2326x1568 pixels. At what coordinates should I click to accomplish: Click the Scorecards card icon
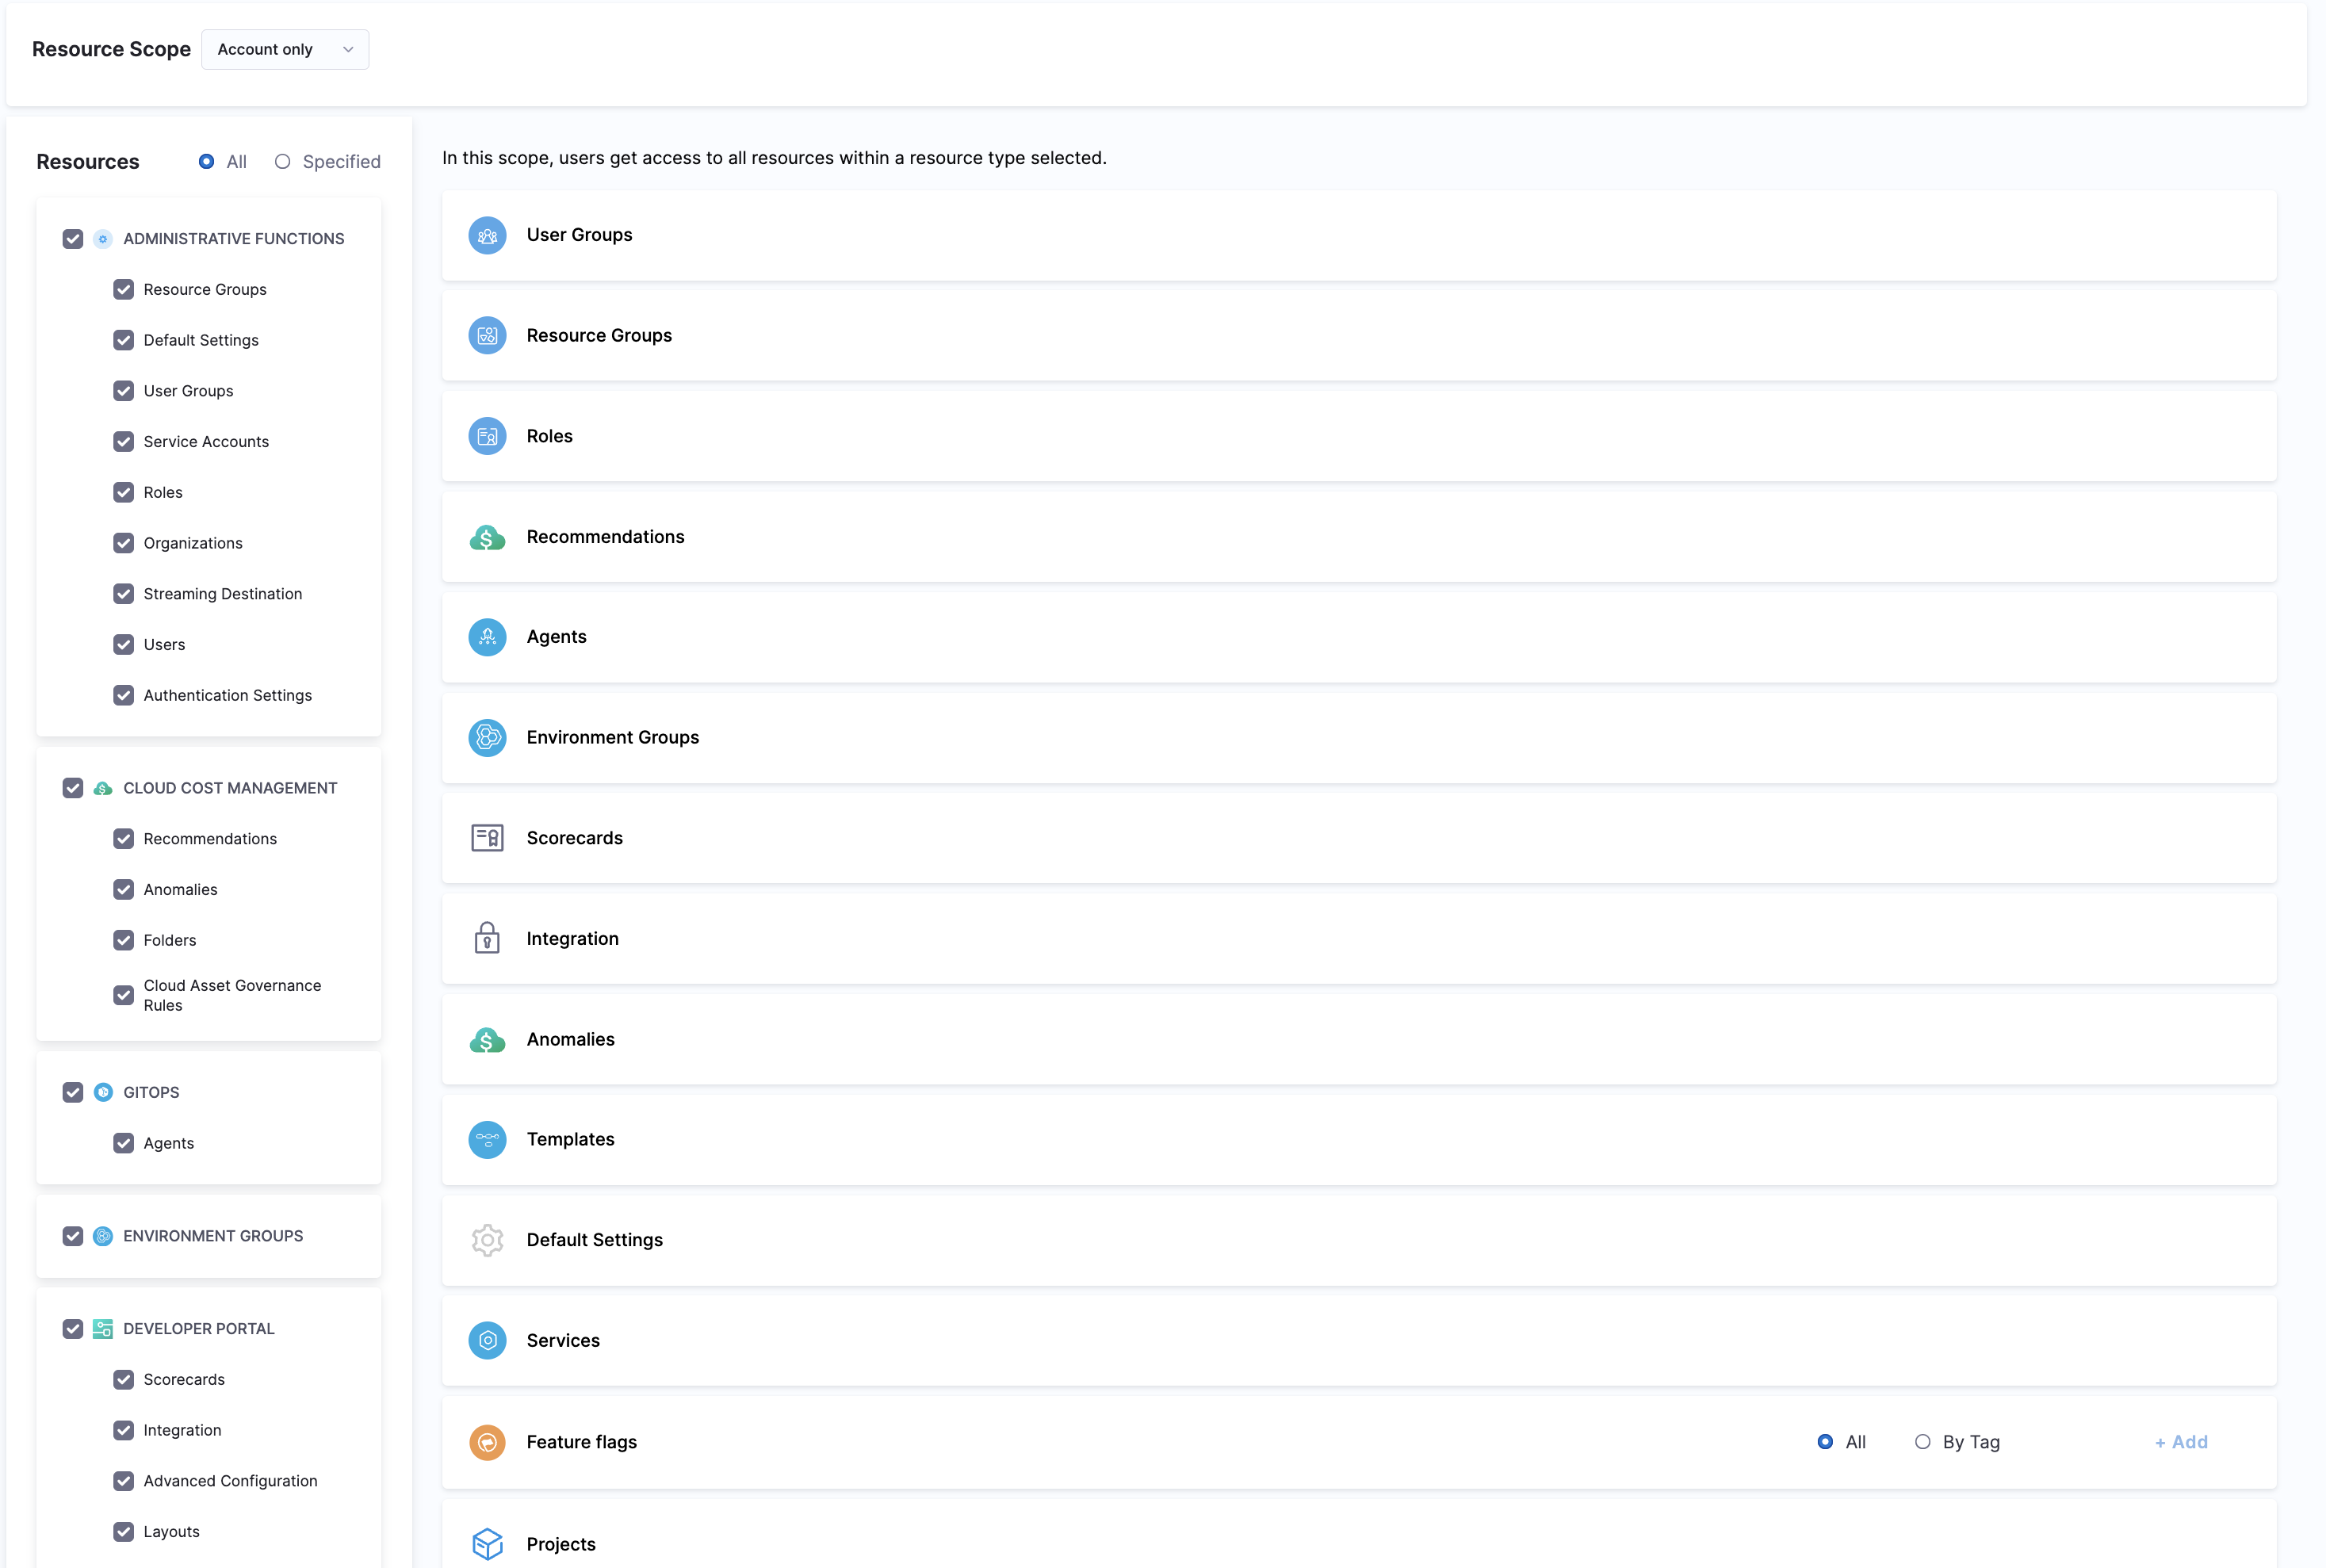pyautogui.click(x=487, y=838)
